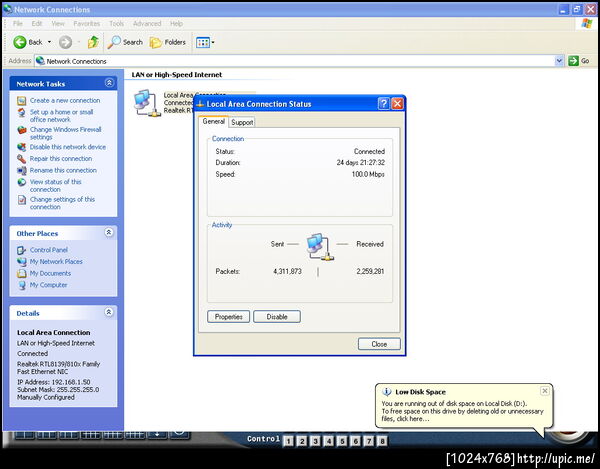The image size is (600, 469).
Task: Select the Local Area Connection network icon
Action: (147, 103)
